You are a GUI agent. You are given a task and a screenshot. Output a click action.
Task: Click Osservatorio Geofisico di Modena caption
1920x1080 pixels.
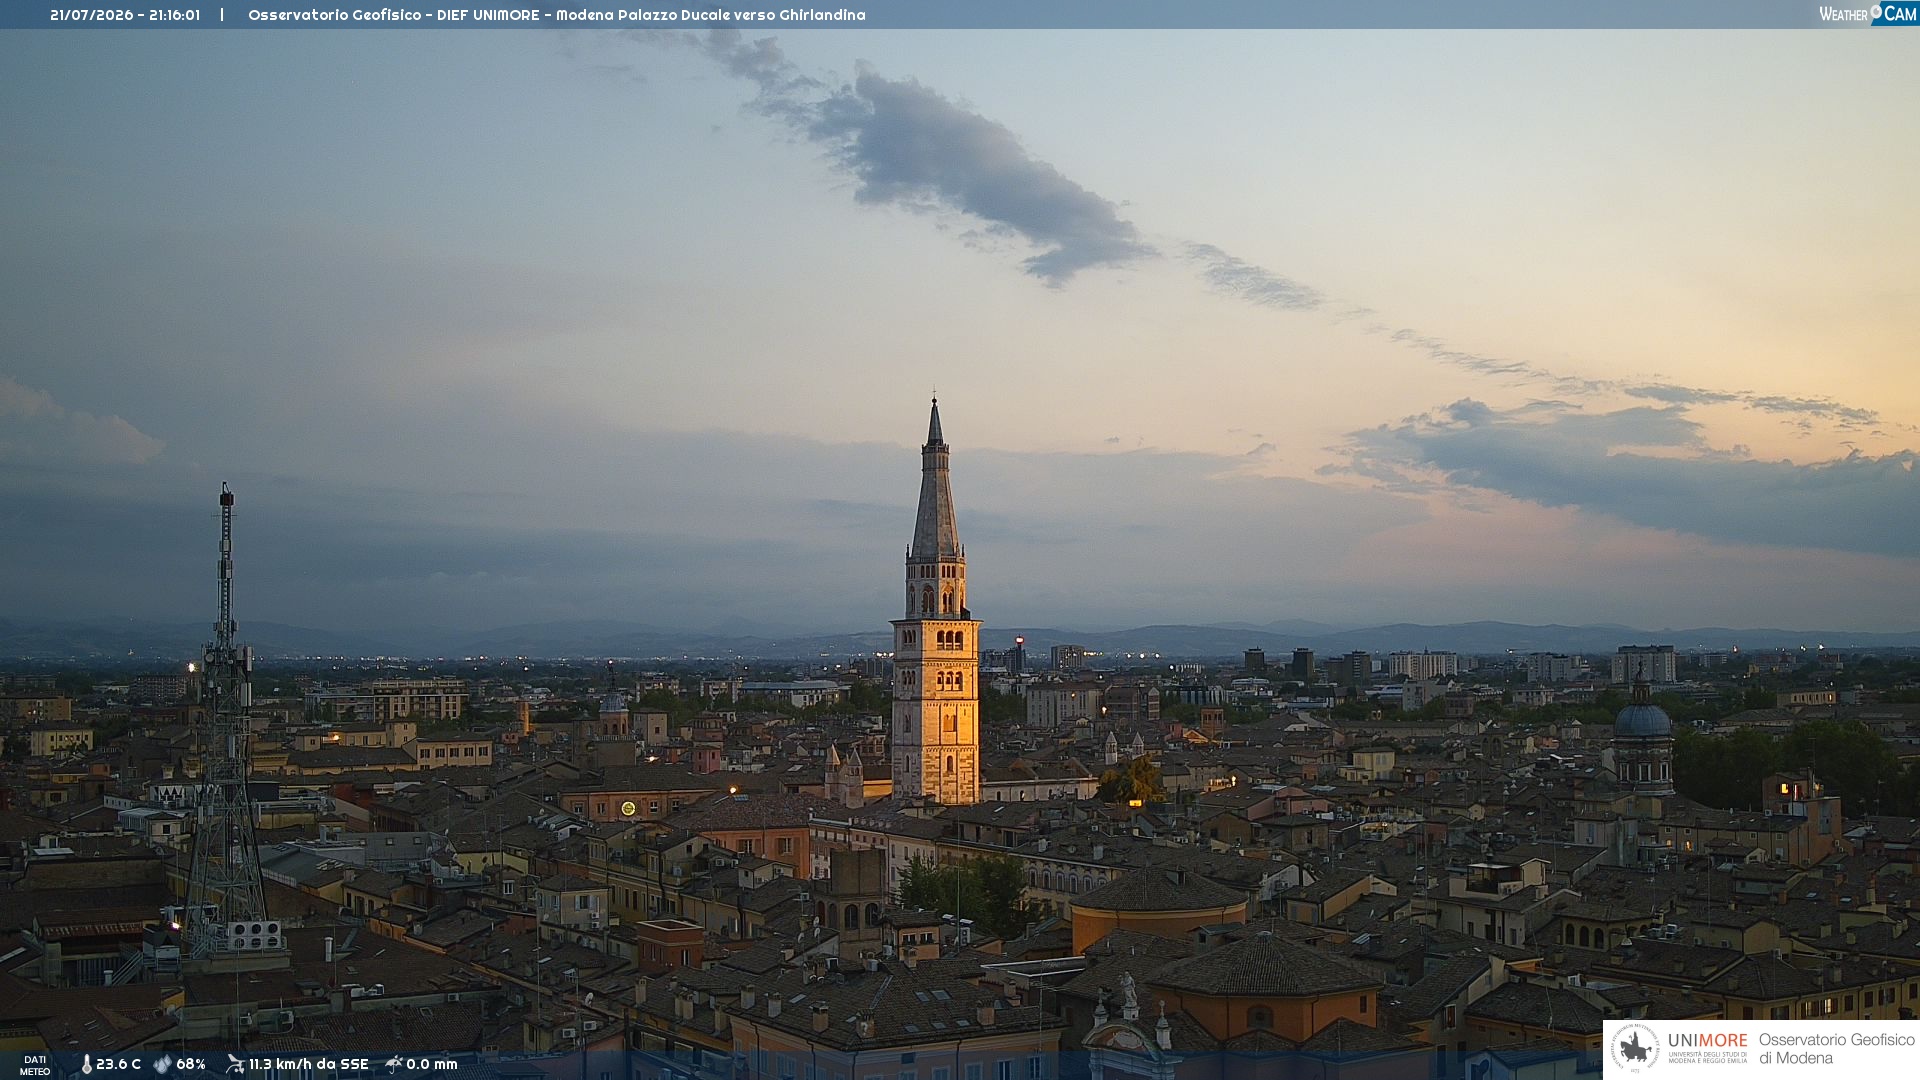point(1836,1049)
